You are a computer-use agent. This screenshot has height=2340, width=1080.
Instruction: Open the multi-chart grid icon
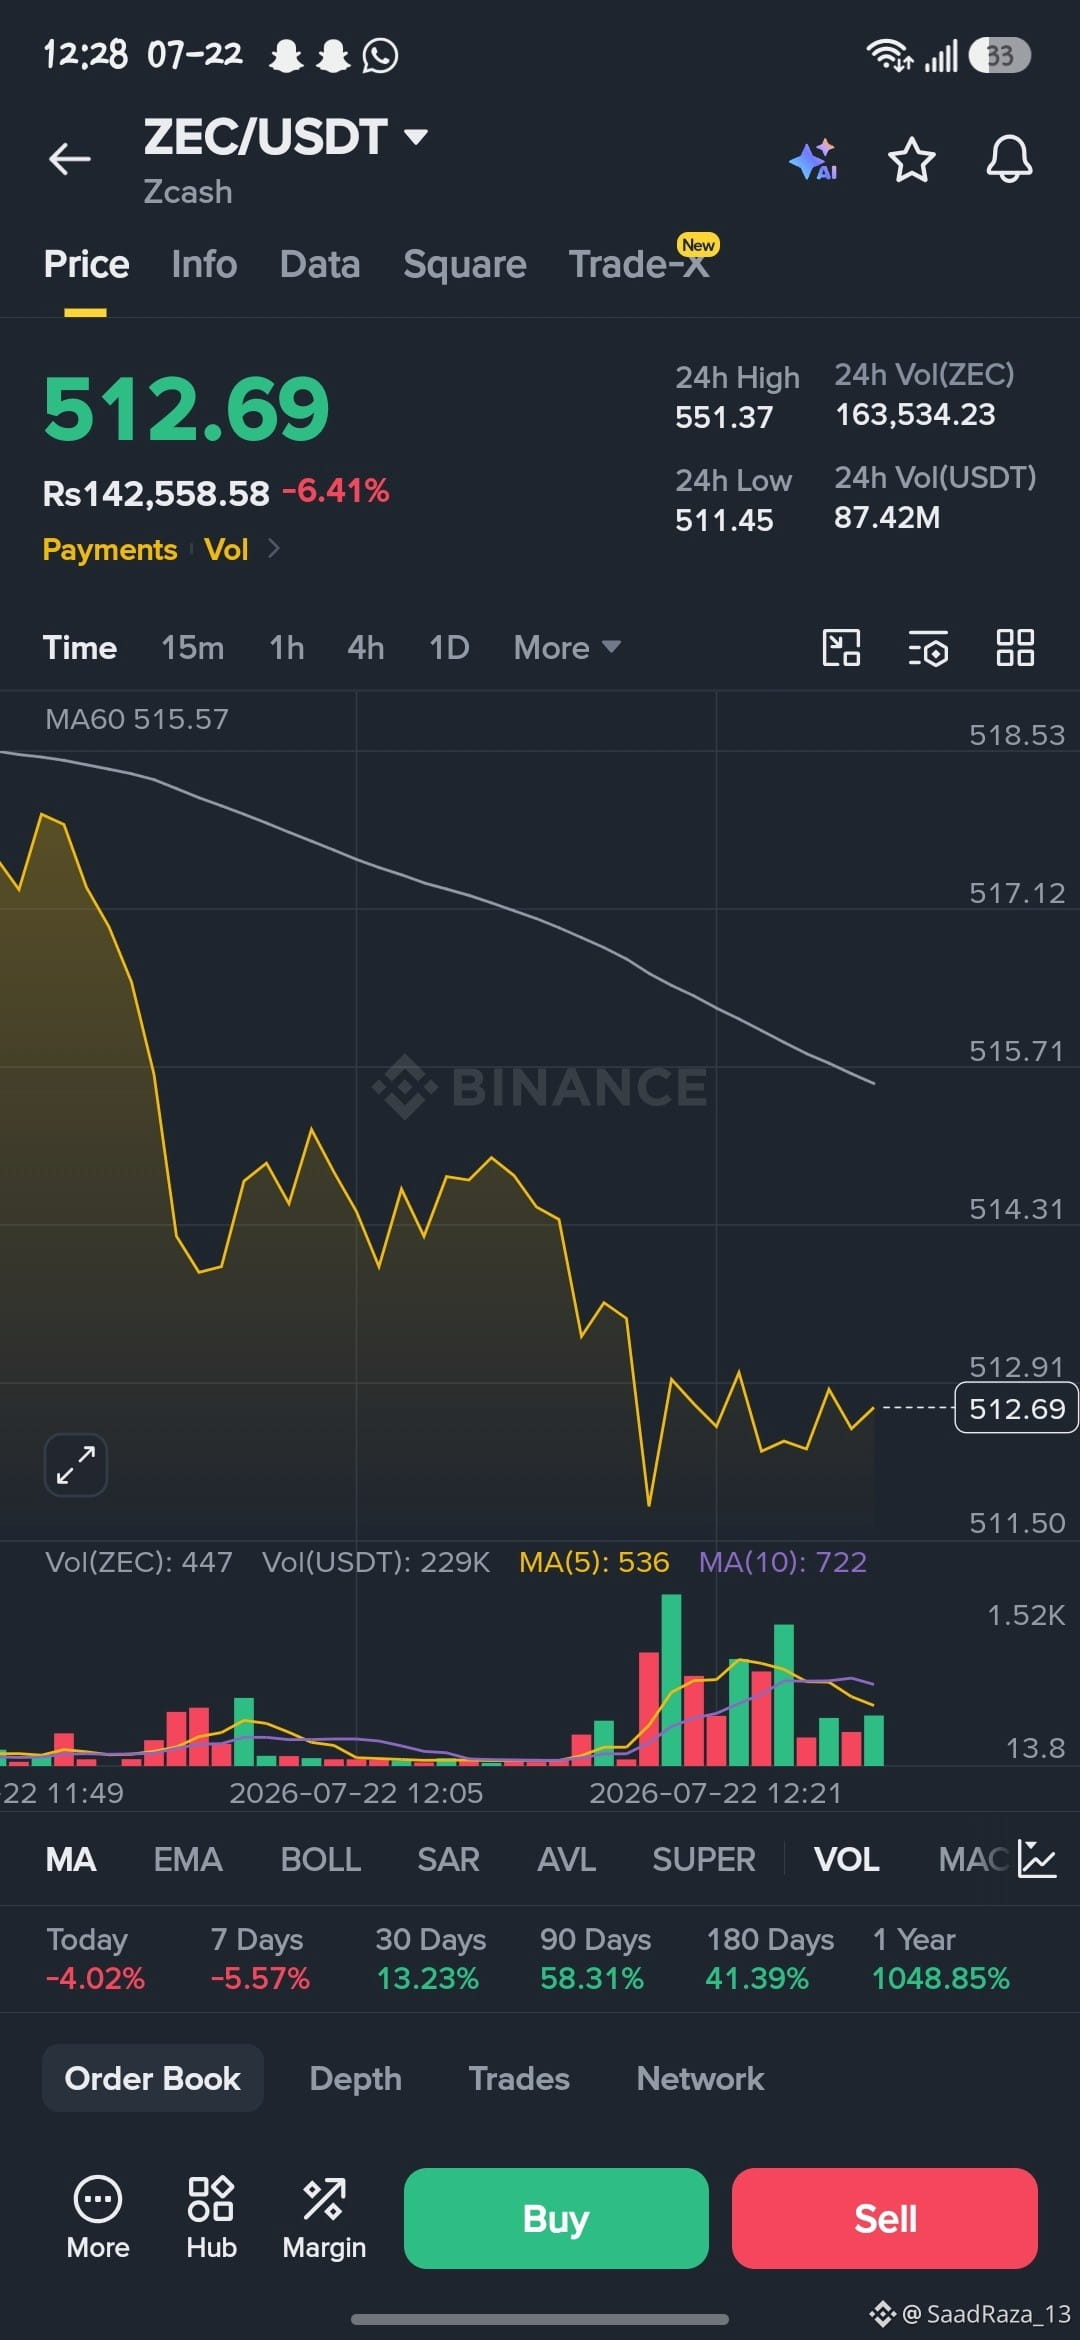(1015, 648)
